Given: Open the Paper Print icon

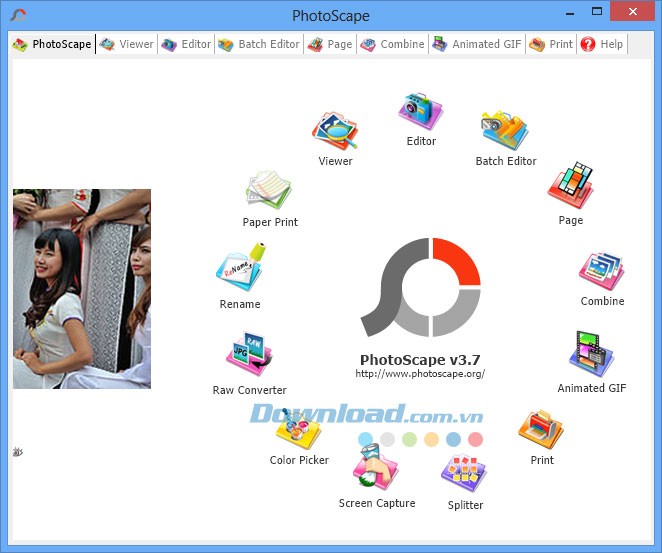Looking at the screenshot, I should point(269,190).
